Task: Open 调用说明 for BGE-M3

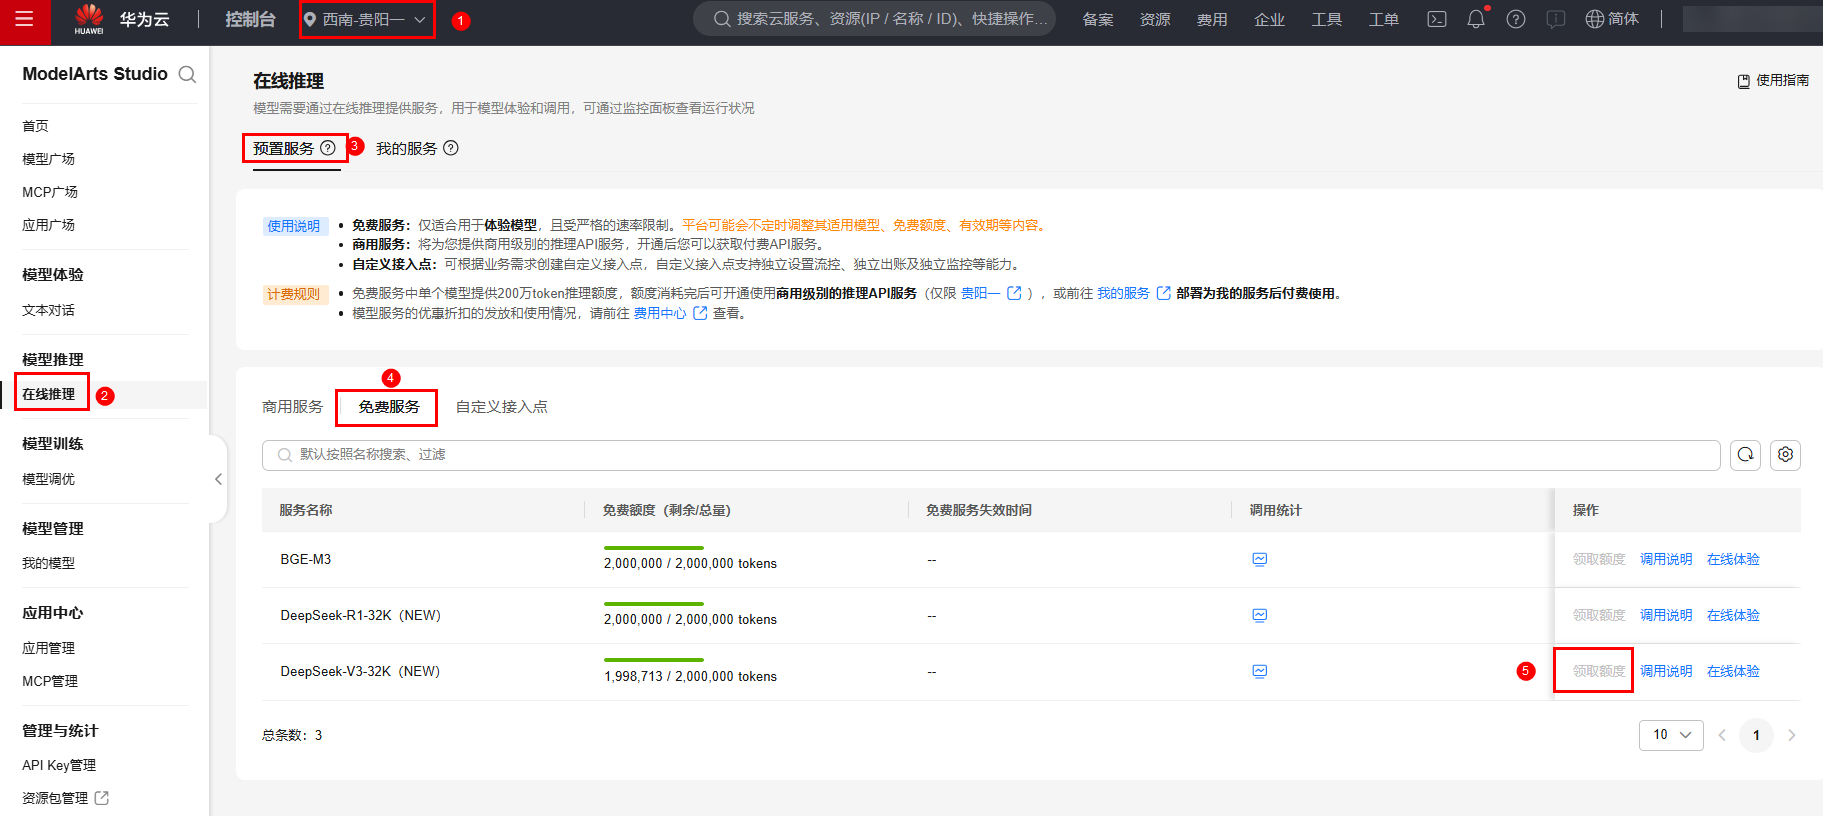Action: click(x=1666, y=559)
